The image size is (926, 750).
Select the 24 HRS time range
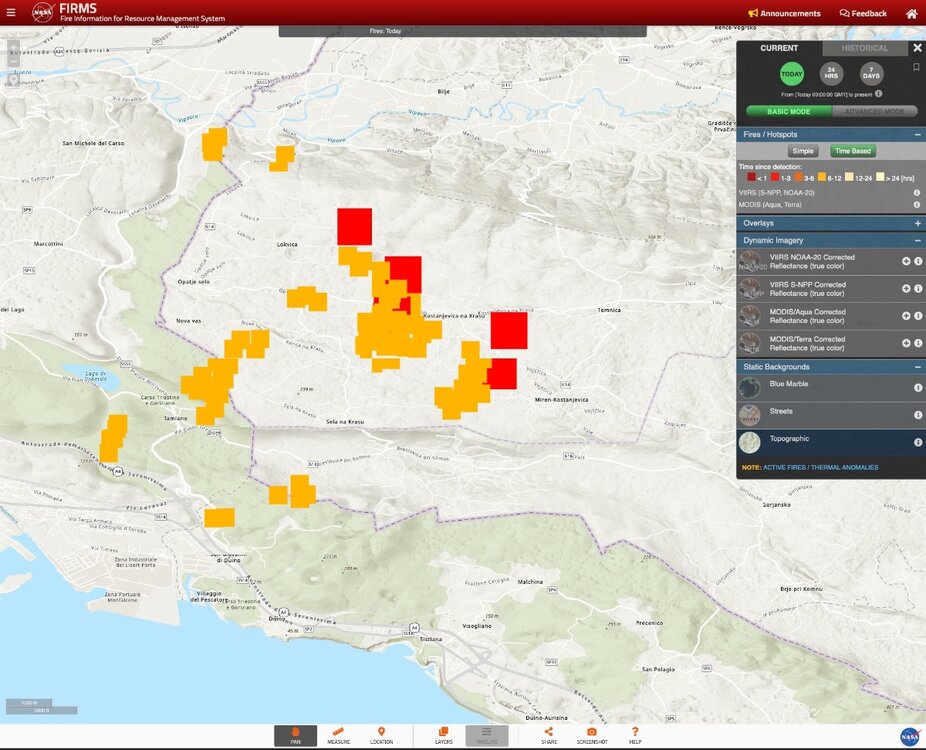pos(831,74)
